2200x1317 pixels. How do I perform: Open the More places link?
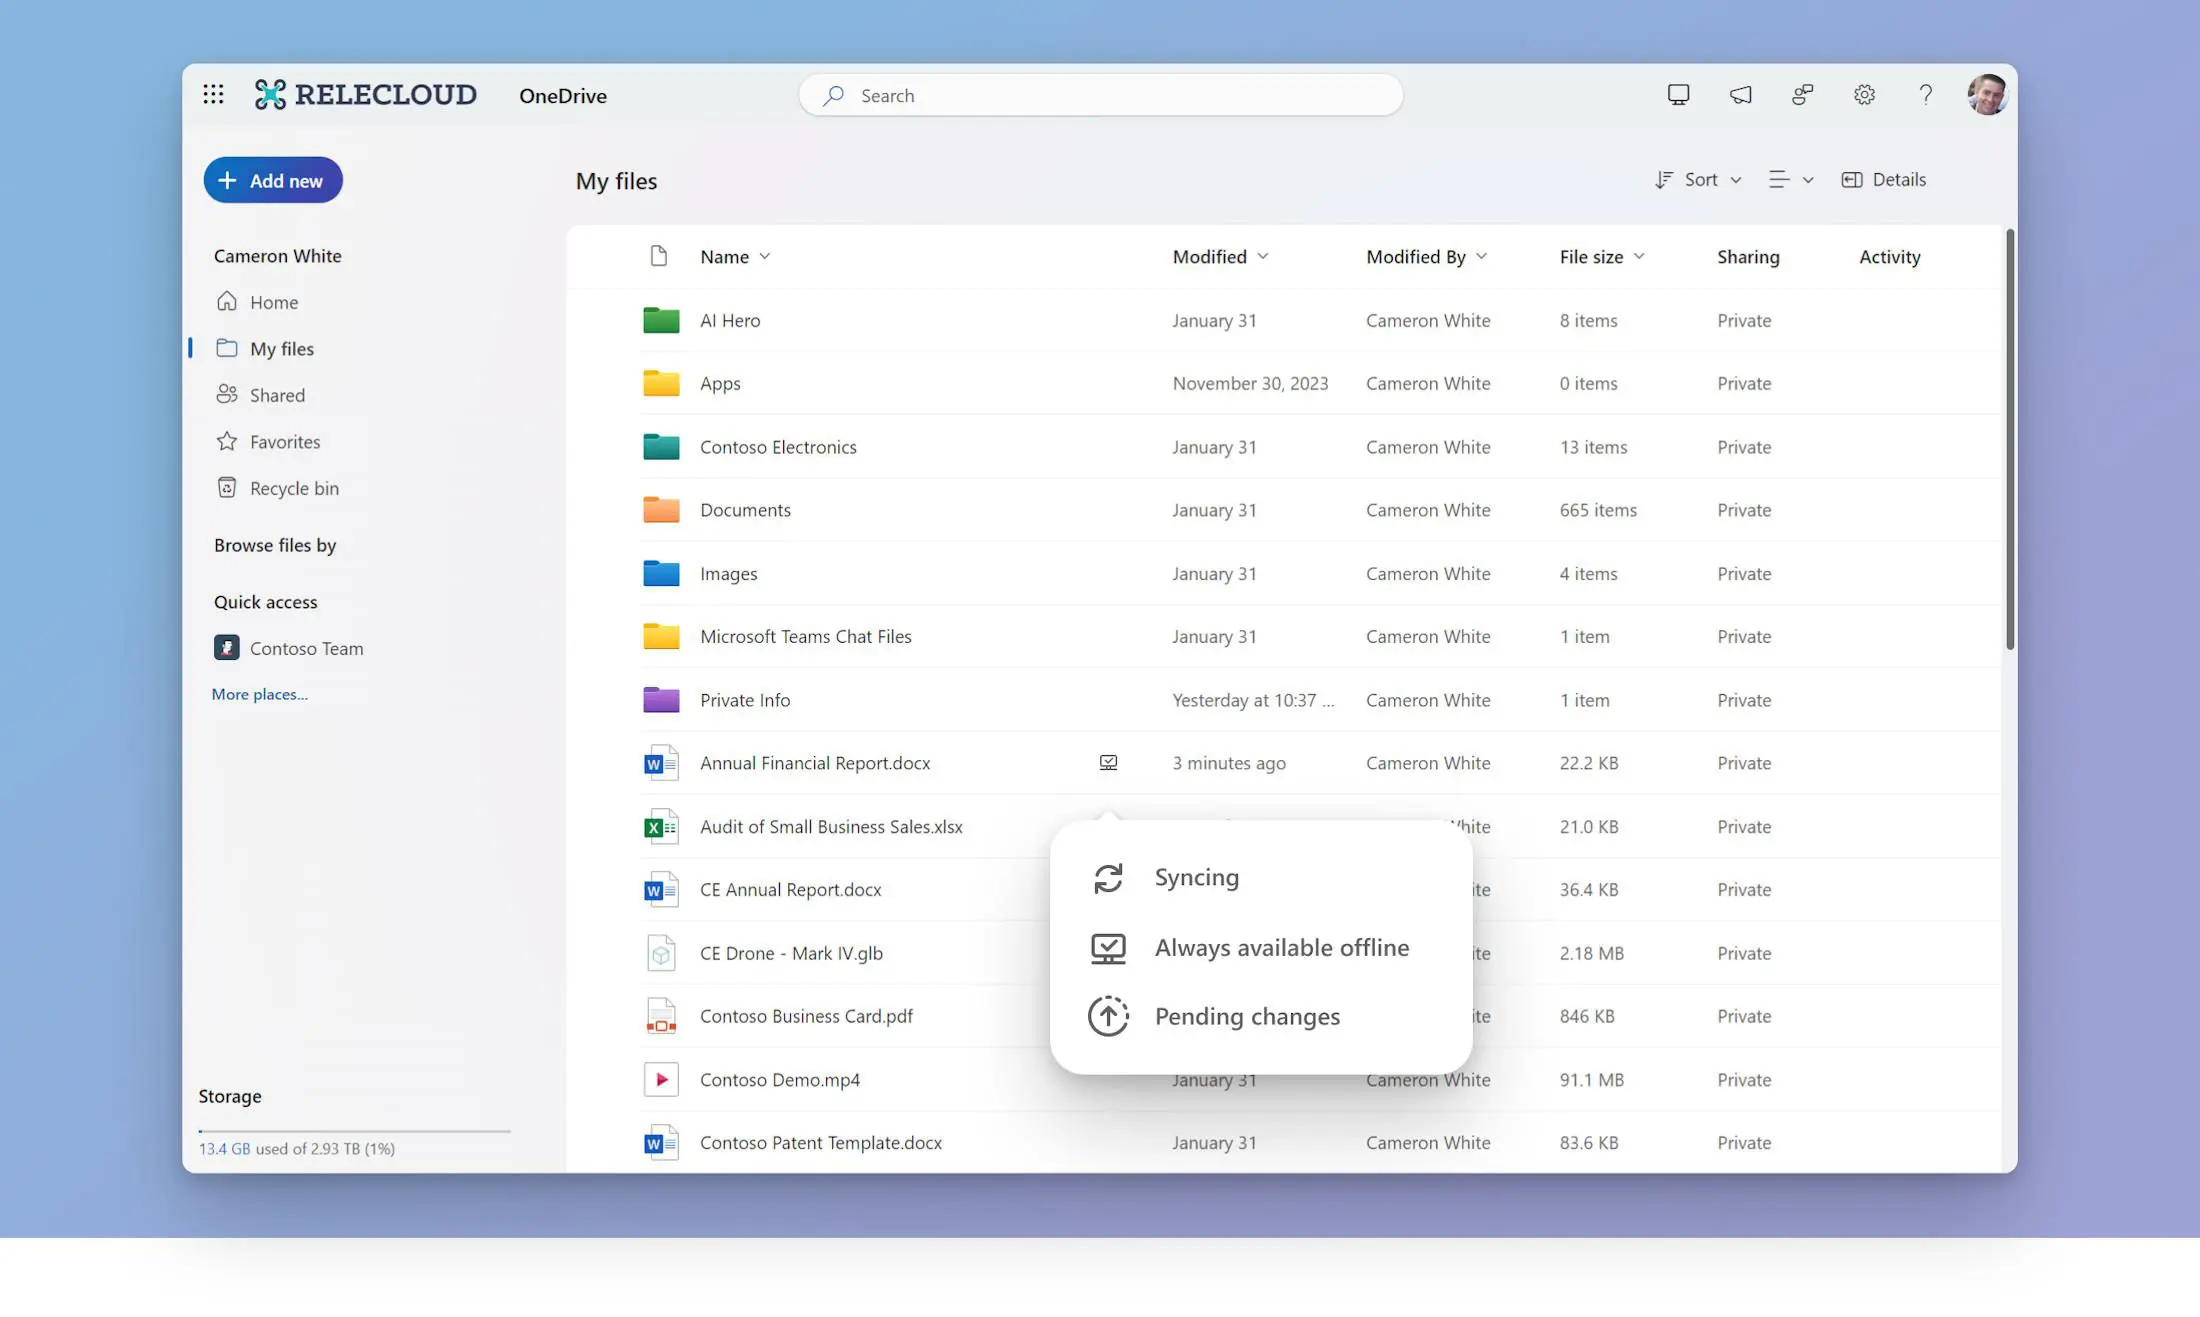[x=258, y=693]
